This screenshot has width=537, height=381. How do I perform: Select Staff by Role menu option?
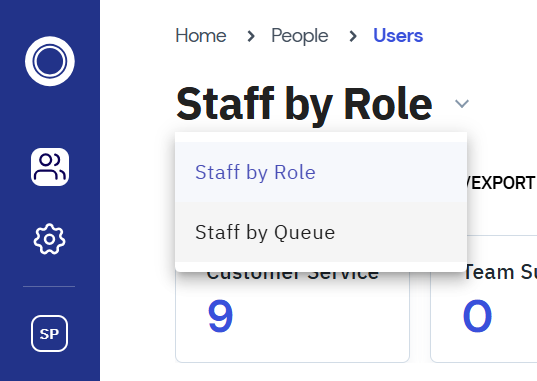[x=321, y=172]
